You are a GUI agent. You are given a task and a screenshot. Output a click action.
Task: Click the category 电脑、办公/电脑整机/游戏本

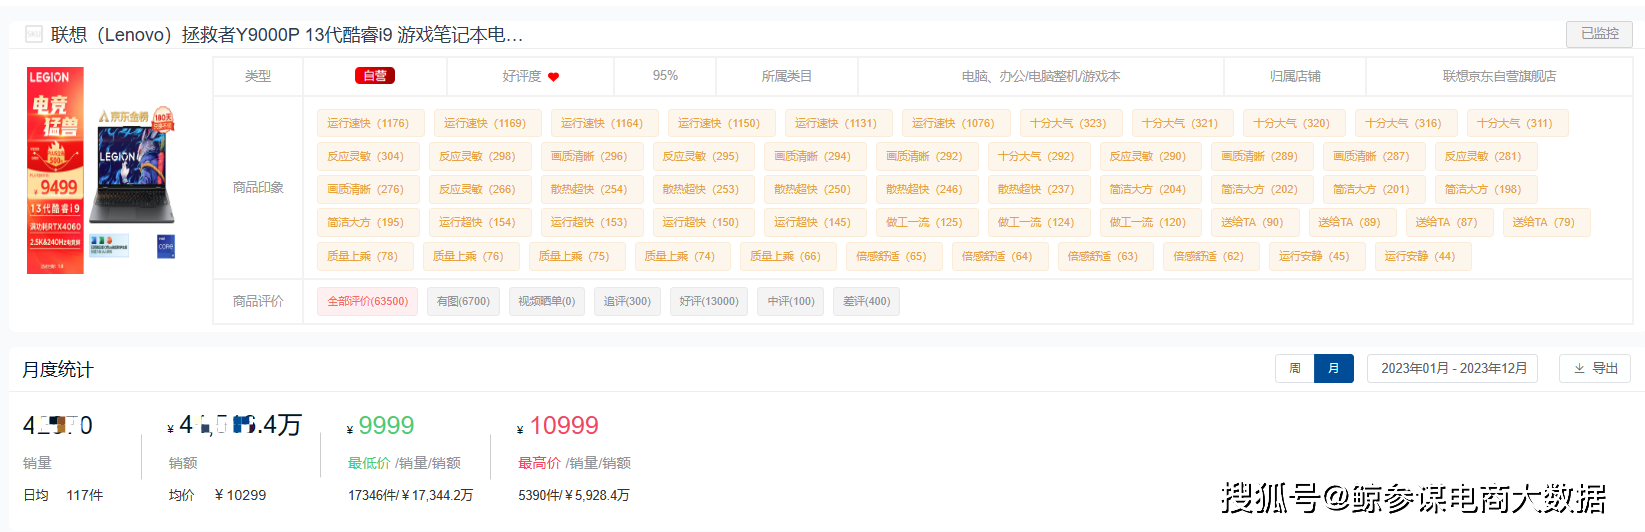coord(1041,76)
